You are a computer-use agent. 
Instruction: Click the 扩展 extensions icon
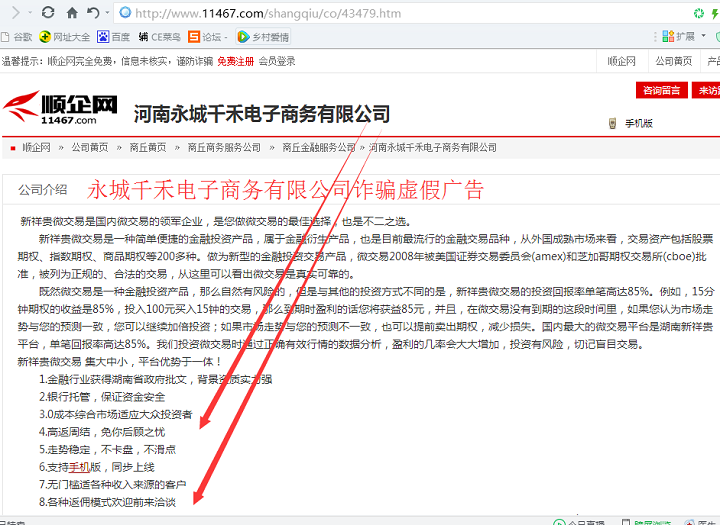tap(668, 36)
